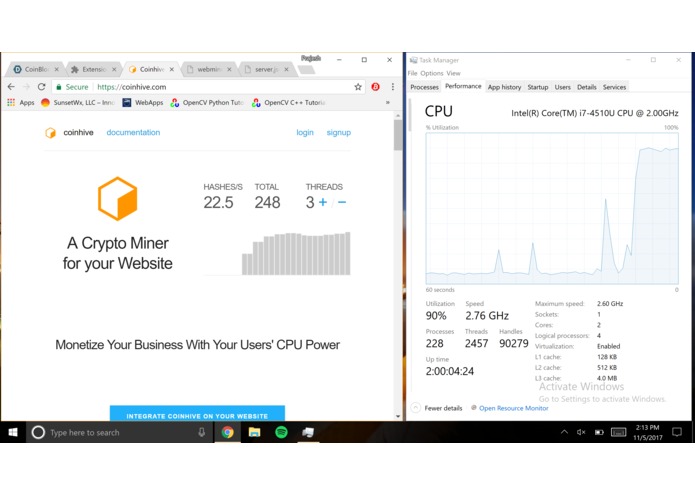
Task: Open WebApps bookmark
Action: click(x=143, y=102)
